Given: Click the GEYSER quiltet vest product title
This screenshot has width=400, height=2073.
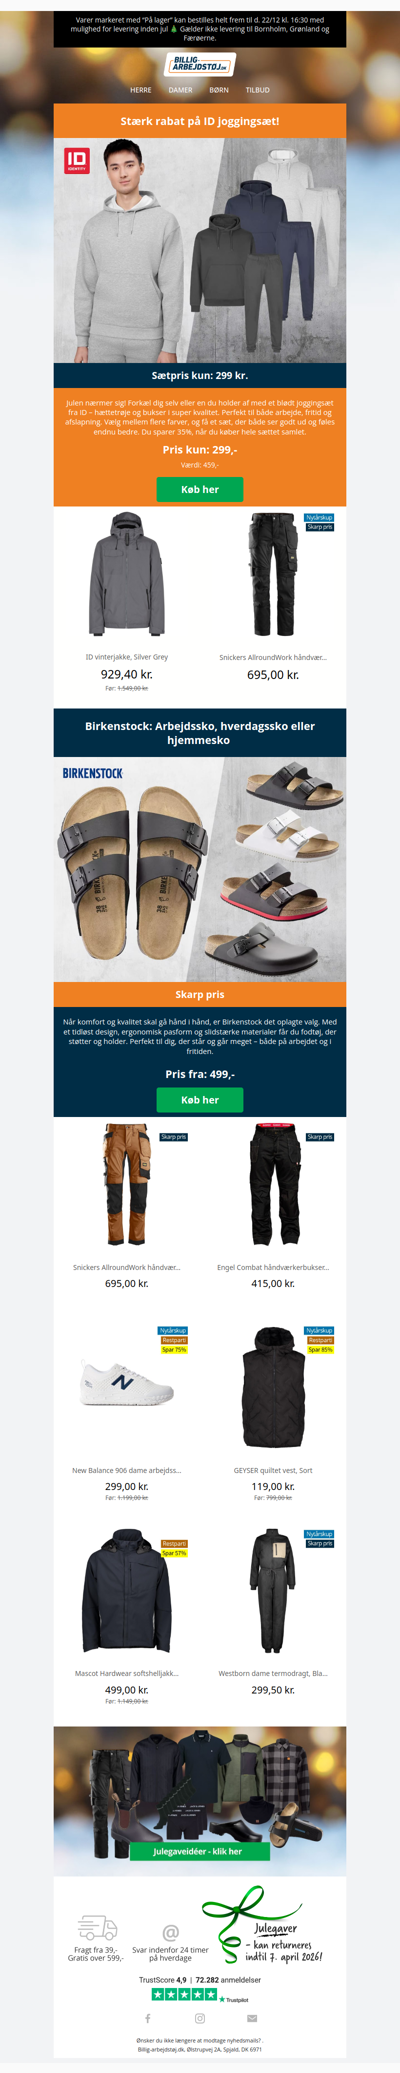Looking at the screenshot, I should 273,1470.
